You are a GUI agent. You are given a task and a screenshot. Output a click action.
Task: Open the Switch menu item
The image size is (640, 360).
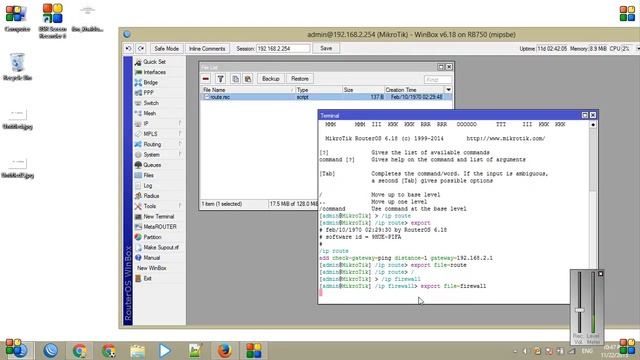coord(151,103)
